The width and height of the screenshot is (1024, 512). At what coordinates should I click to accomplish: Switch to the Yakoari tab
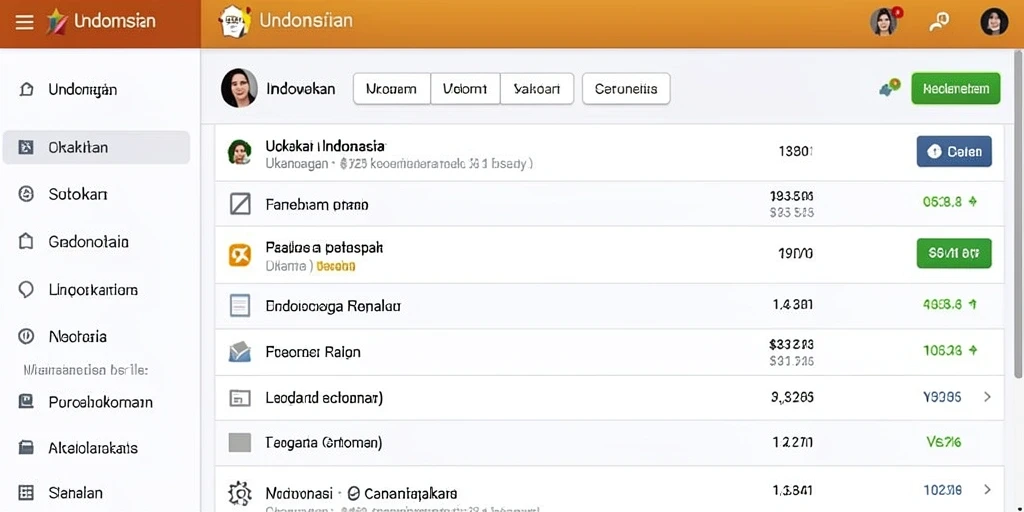[537, 89]
